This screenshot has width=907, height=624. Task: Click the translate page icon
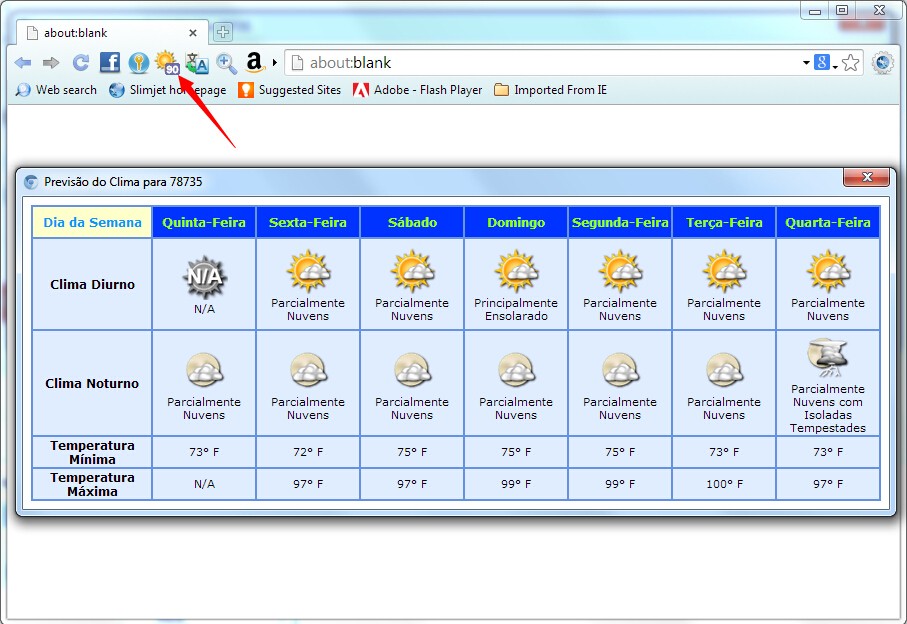(x=197, y=63)
